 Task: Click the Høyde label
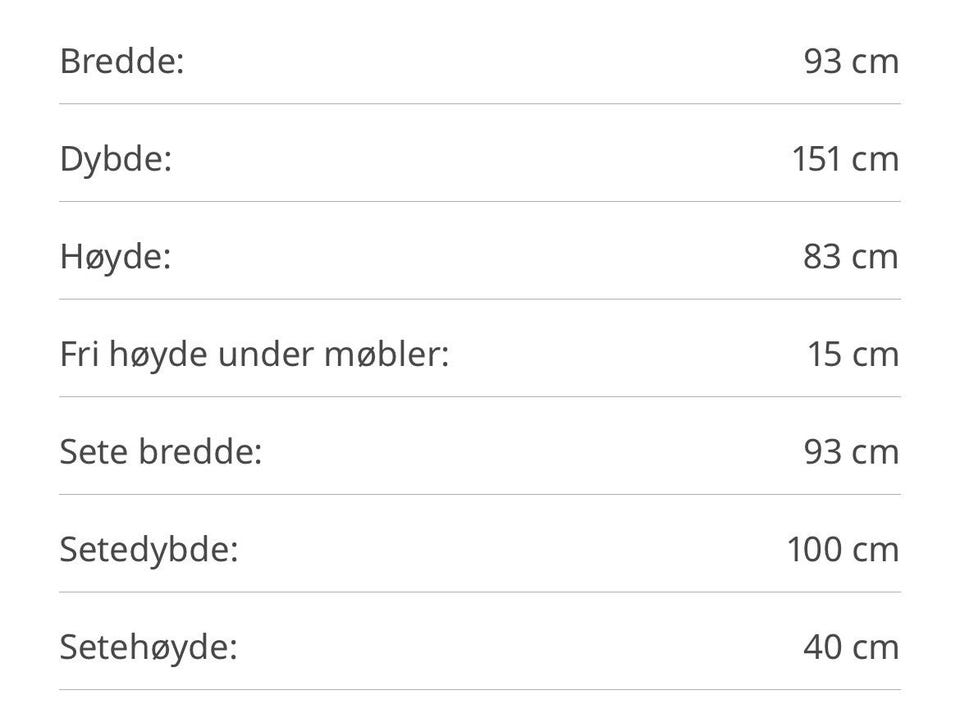115,256
